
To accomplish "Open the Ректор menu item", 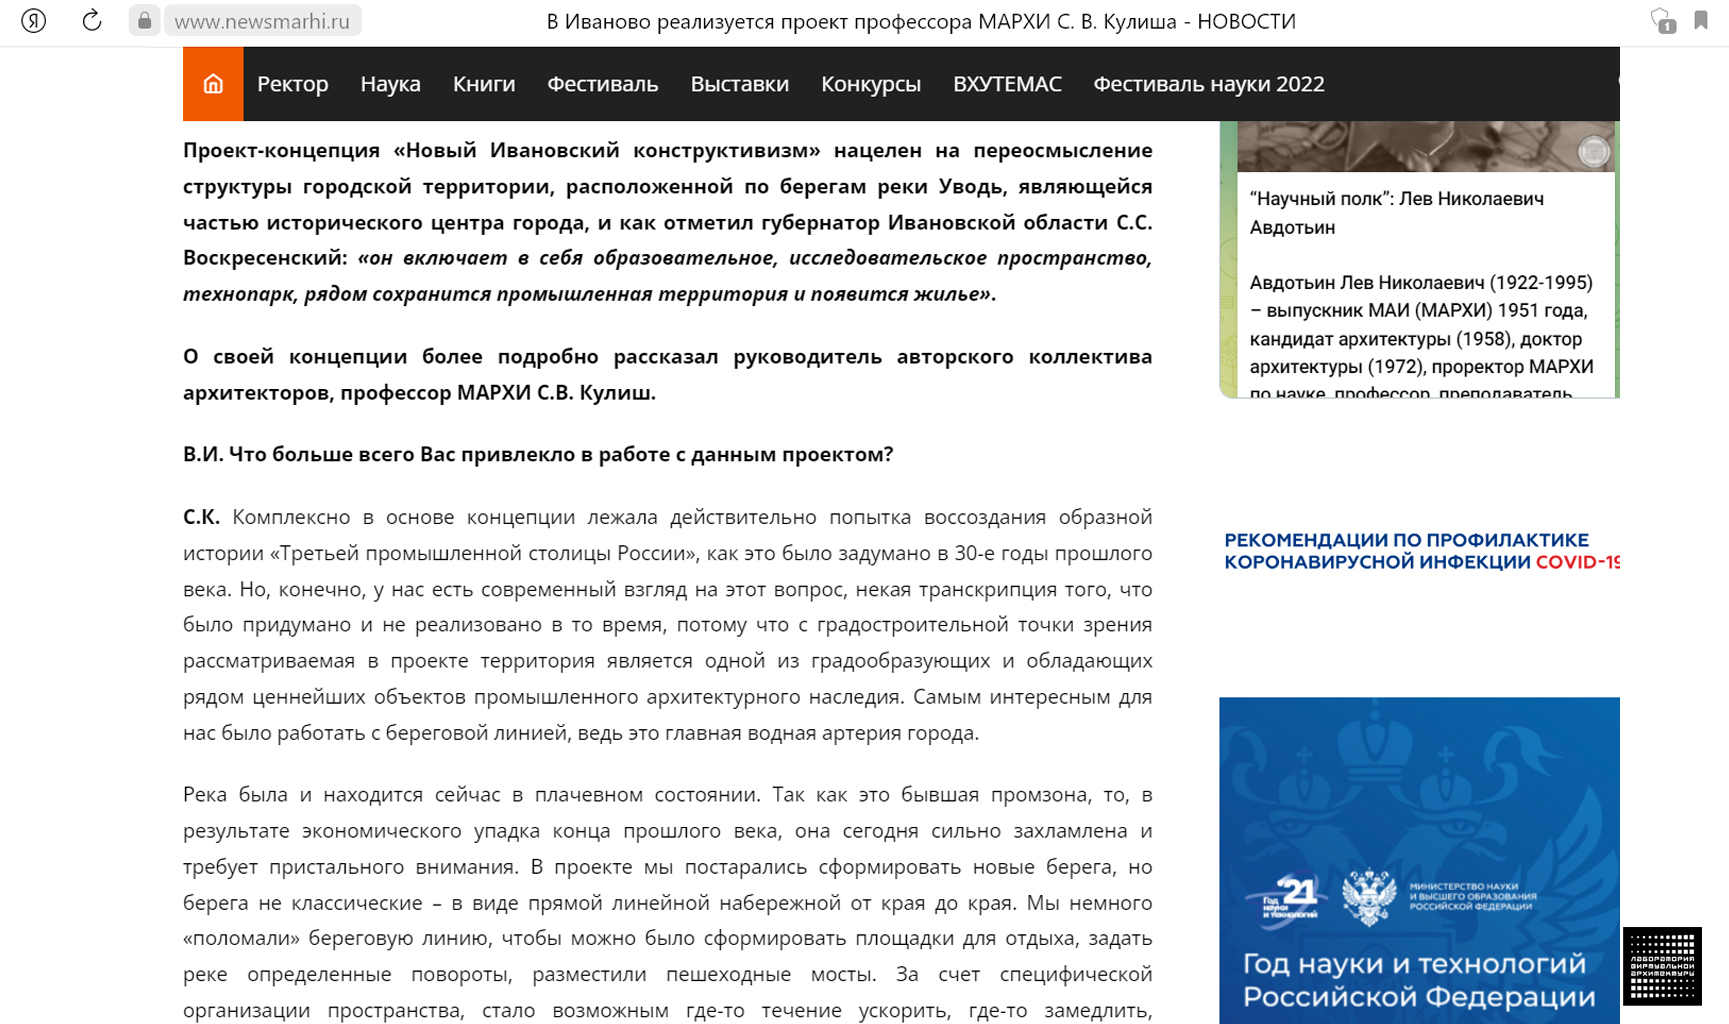I will 293,84.
